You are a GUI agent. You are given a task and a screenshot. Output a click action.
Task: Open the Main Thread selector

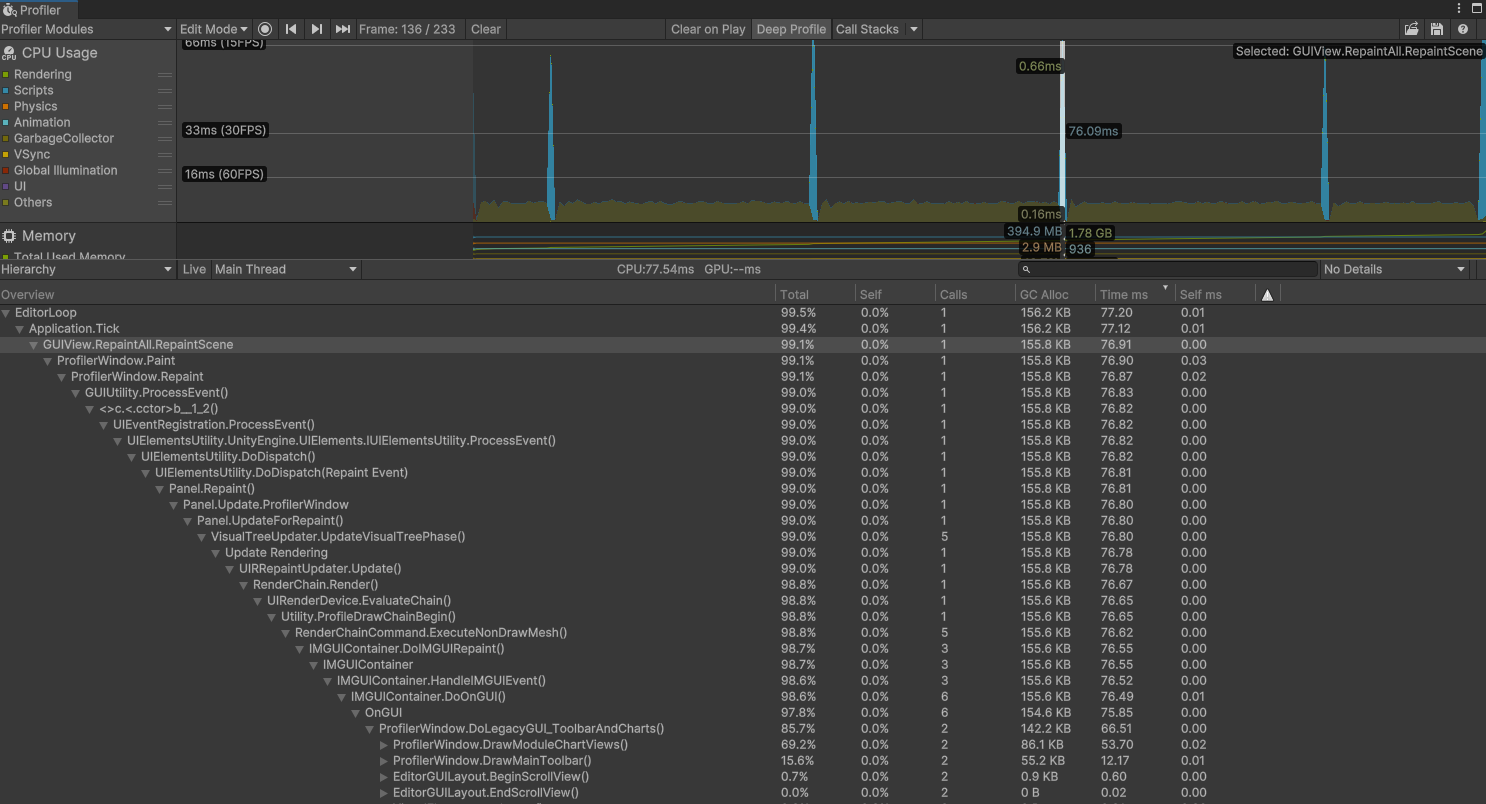pyautogui.click(x=286, y=269)
